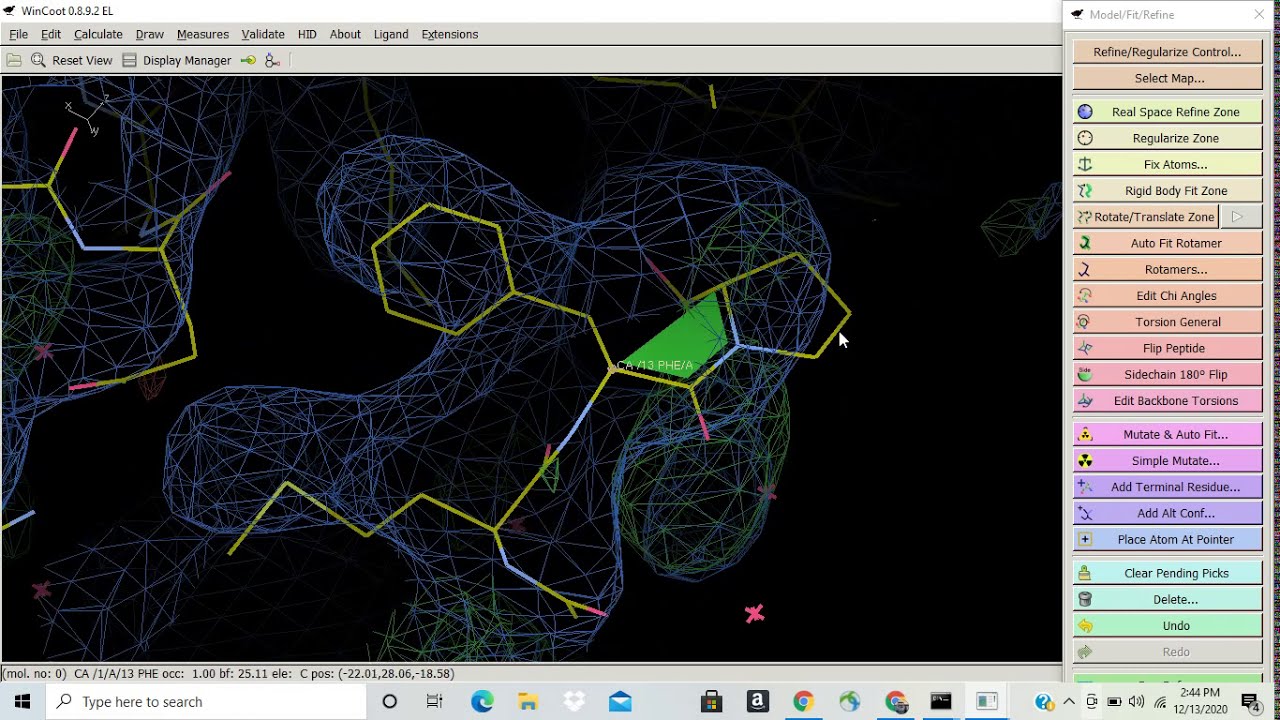Expand the Rotate/Translate Zone options arrow
The height and width of the screenshot is (720, 1280).
click(x=1240, y=217)
